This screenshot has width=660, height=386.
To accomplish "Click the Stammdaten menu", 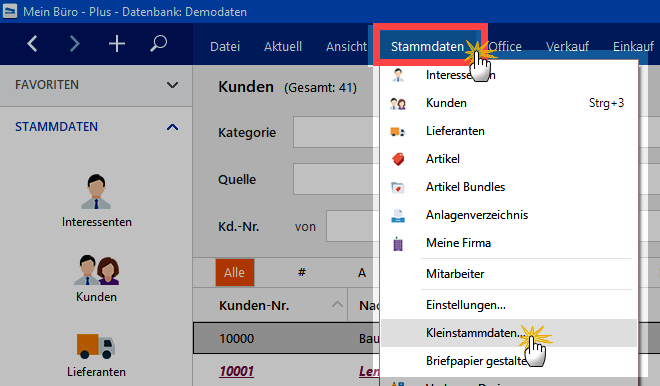I will click(427, 46).
